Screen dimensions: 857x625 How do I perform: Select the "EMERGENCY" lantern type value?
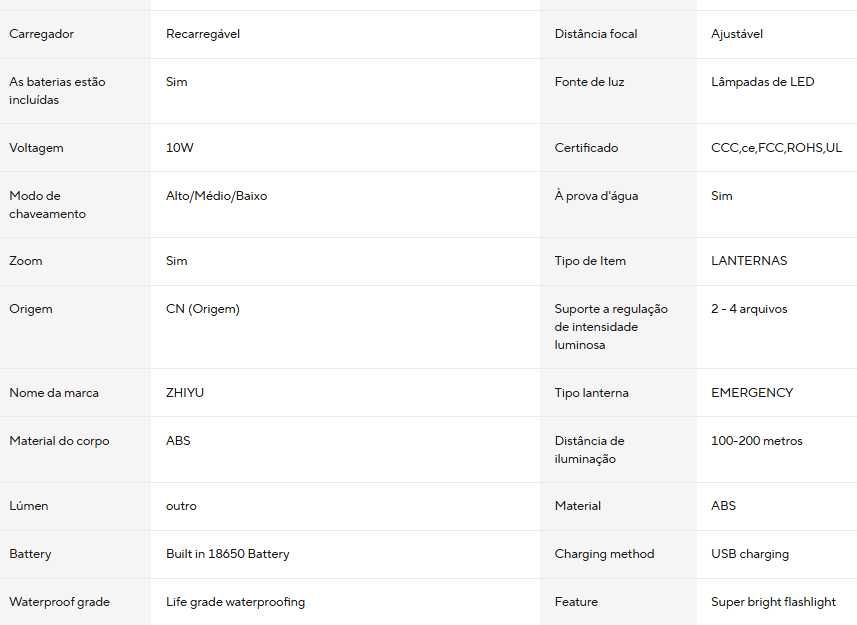[752, 393]
